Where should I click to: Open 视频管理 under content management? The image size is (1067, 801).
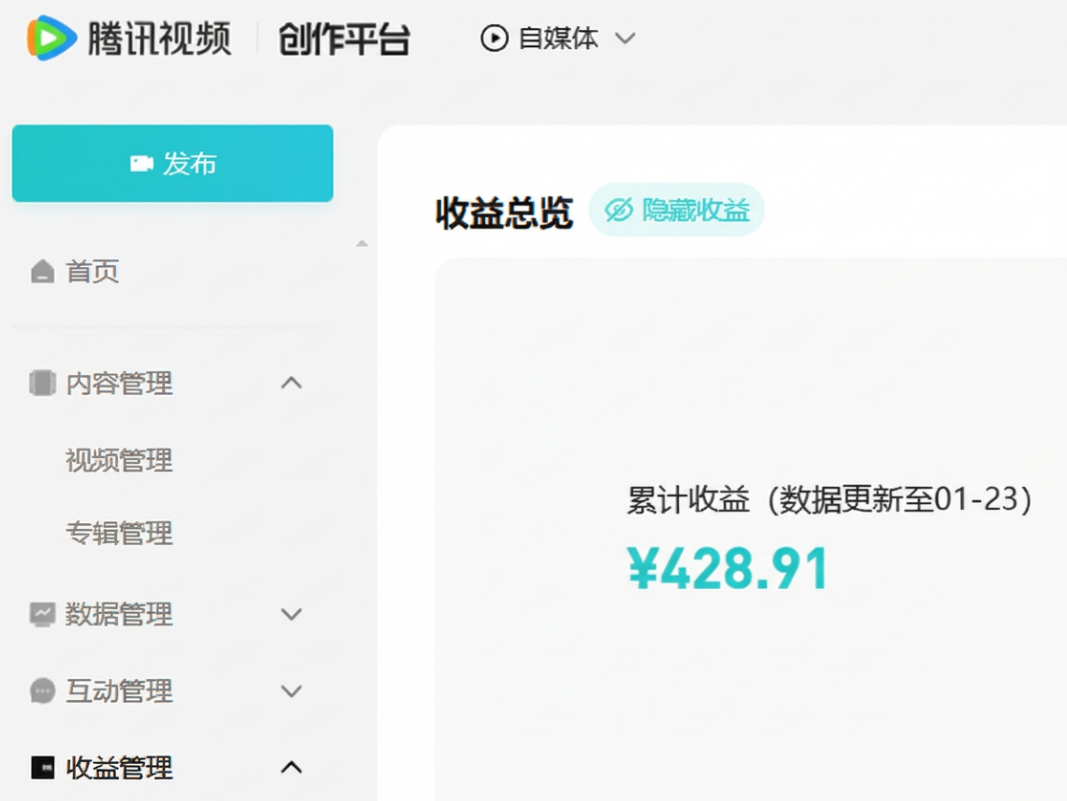(119, 461)
